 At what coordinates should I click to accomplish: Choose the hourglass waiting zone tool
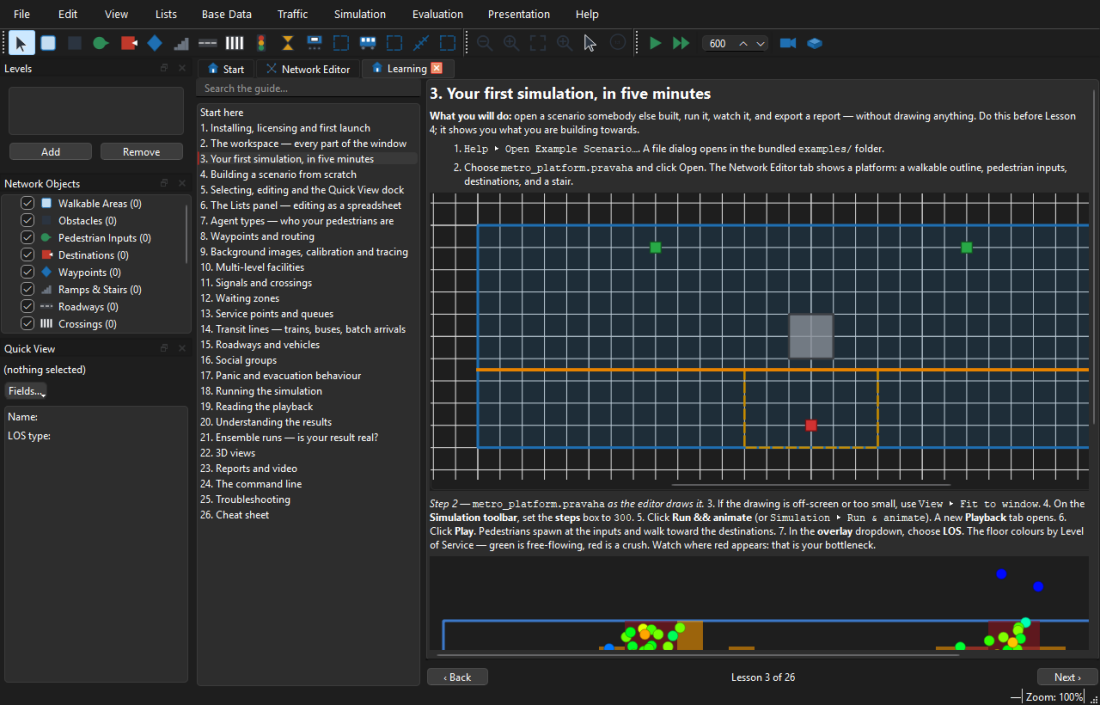pyautogui.click(x=288, y=43)
